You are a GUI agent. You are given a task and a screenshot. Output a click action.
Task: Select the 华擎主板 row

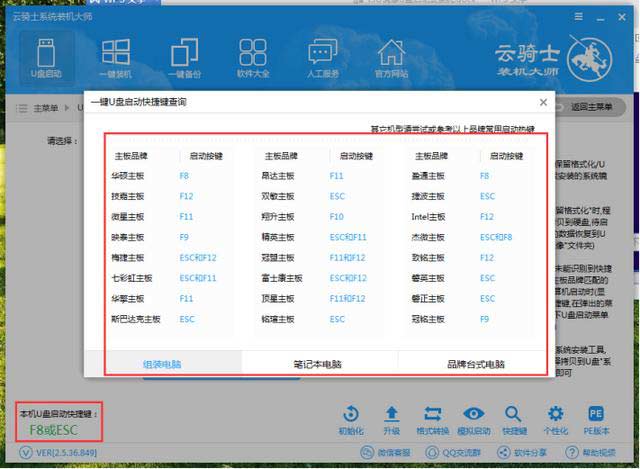[x=170, y=299]
